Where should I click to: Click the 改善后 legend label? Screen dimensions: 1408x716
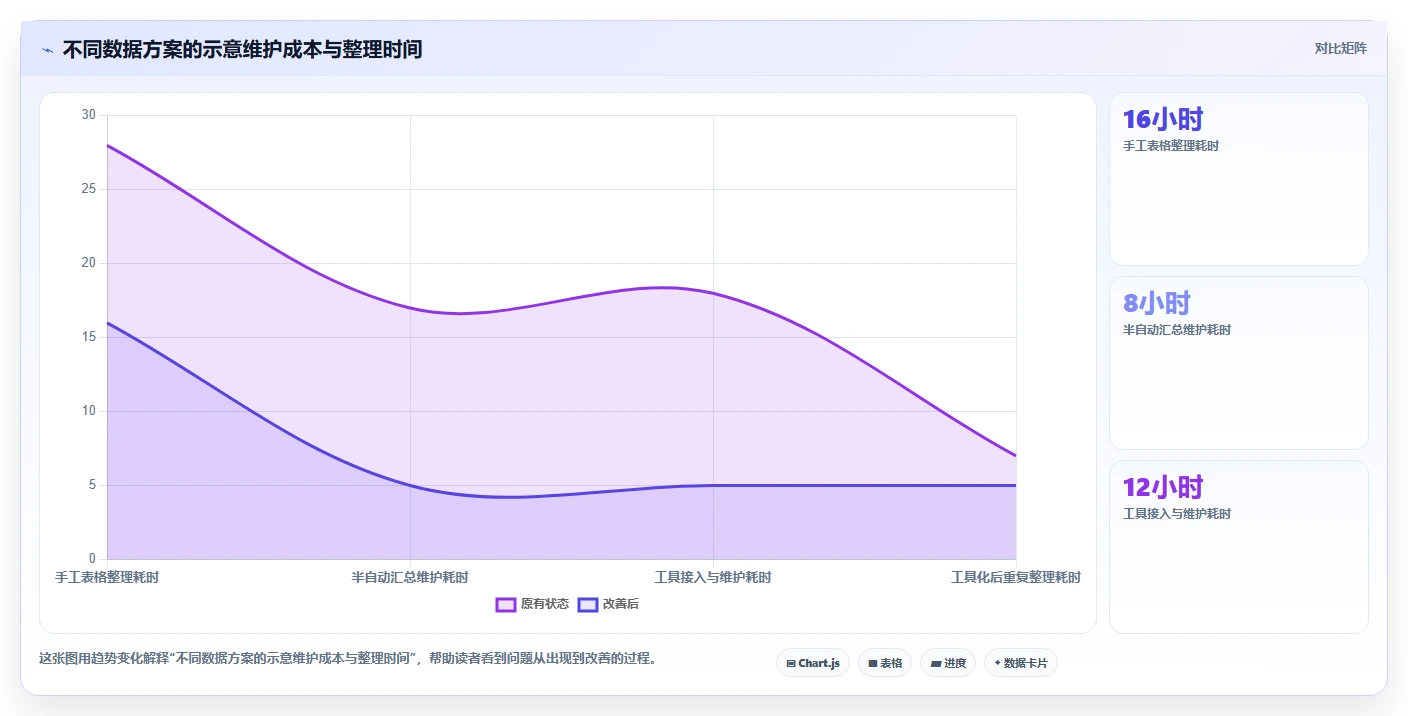[x=621, y=604]
